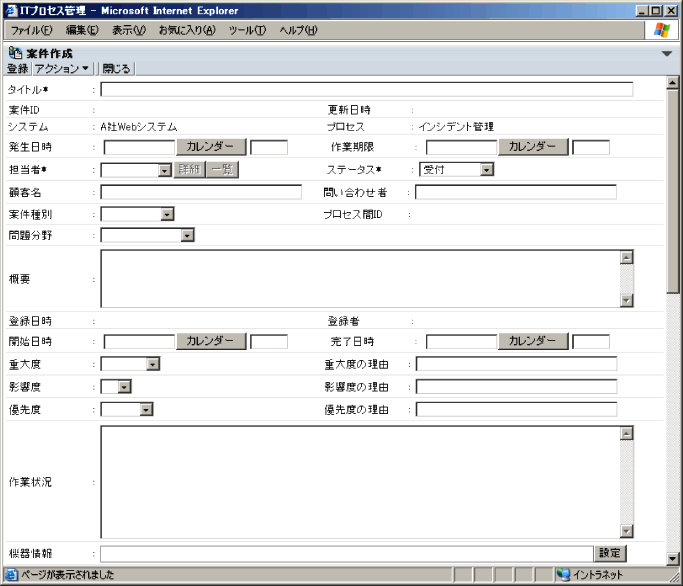The image size is (683, 586).
Task: Click the インシデント管理 process value text
Action: (456, 127)
